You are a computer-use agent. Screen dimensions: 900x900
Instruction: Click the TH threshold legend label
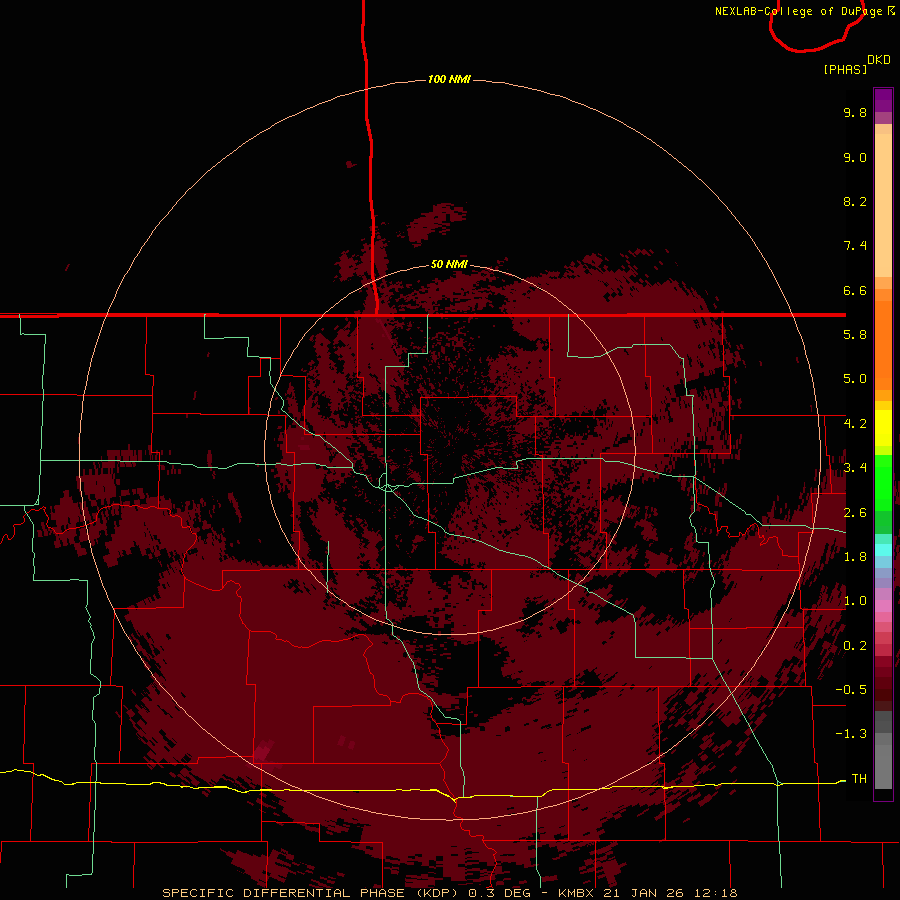click(859, 779)
